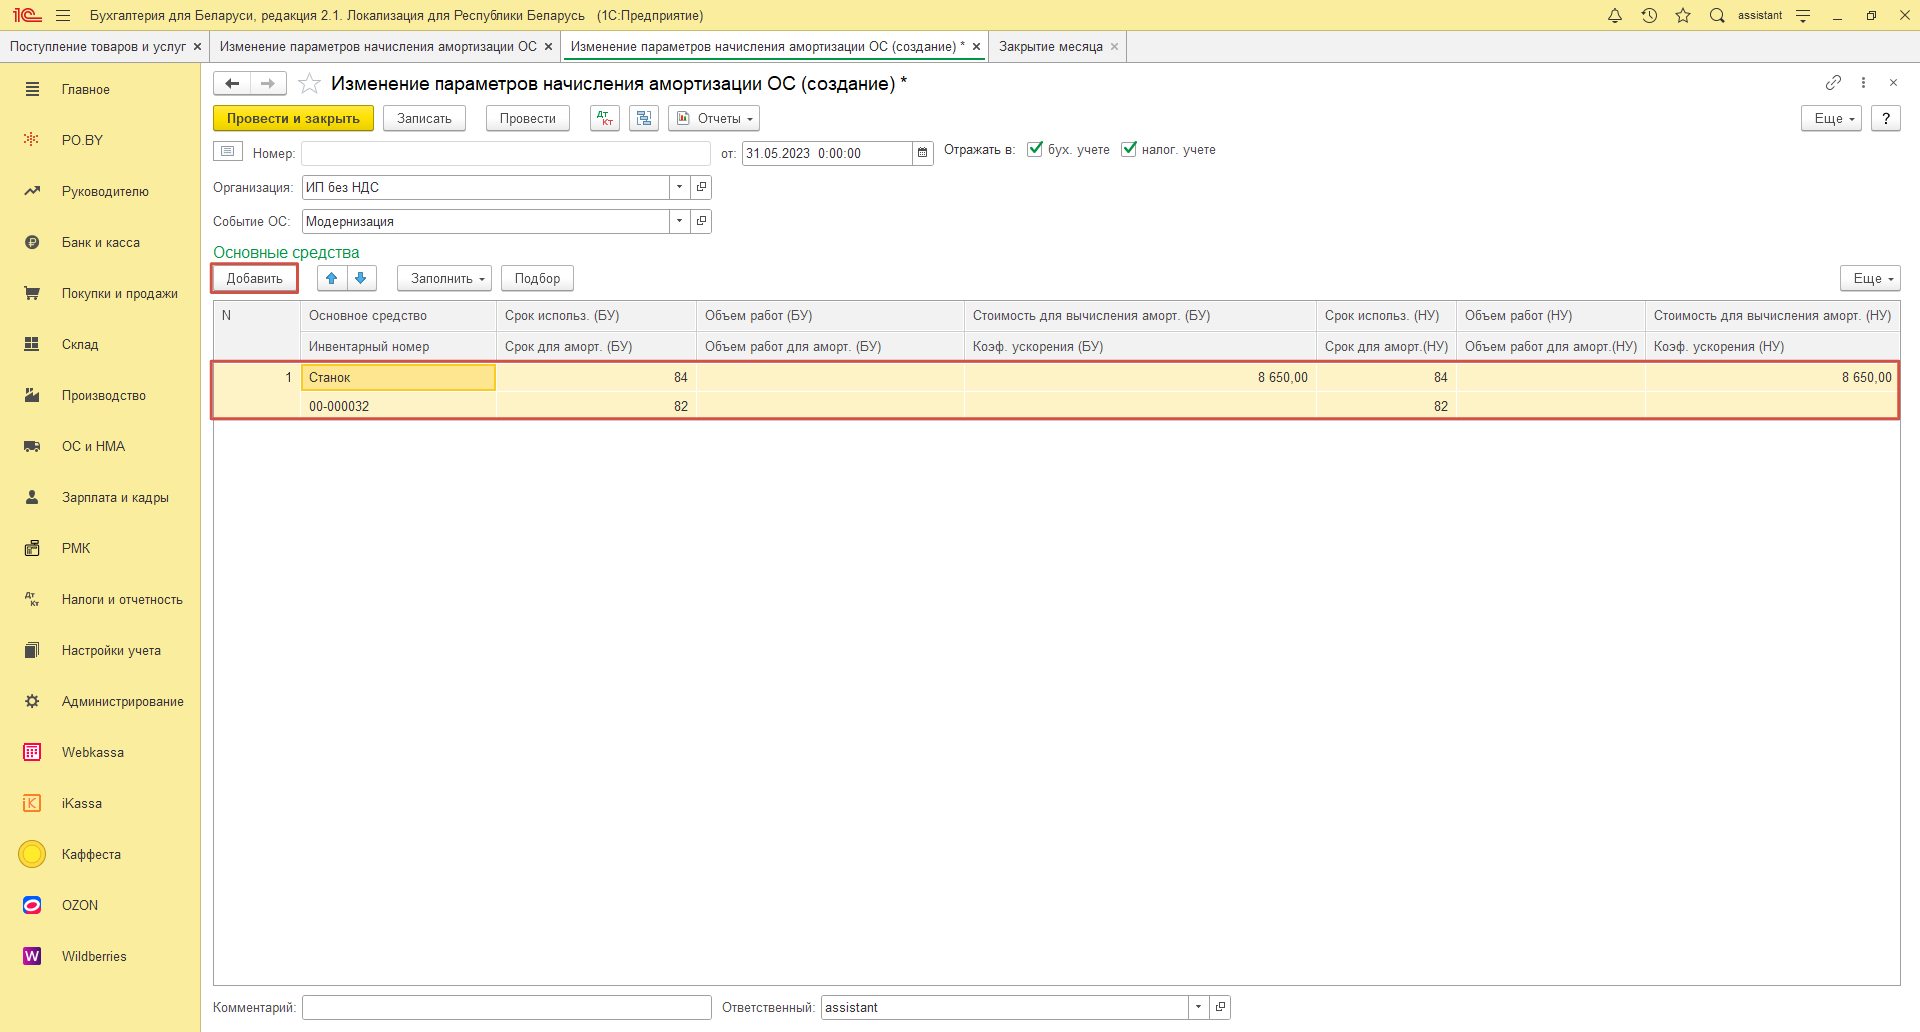Add document to favorites star
The height and width of the screenshot is (1032, 1920).
coord(310,84)
